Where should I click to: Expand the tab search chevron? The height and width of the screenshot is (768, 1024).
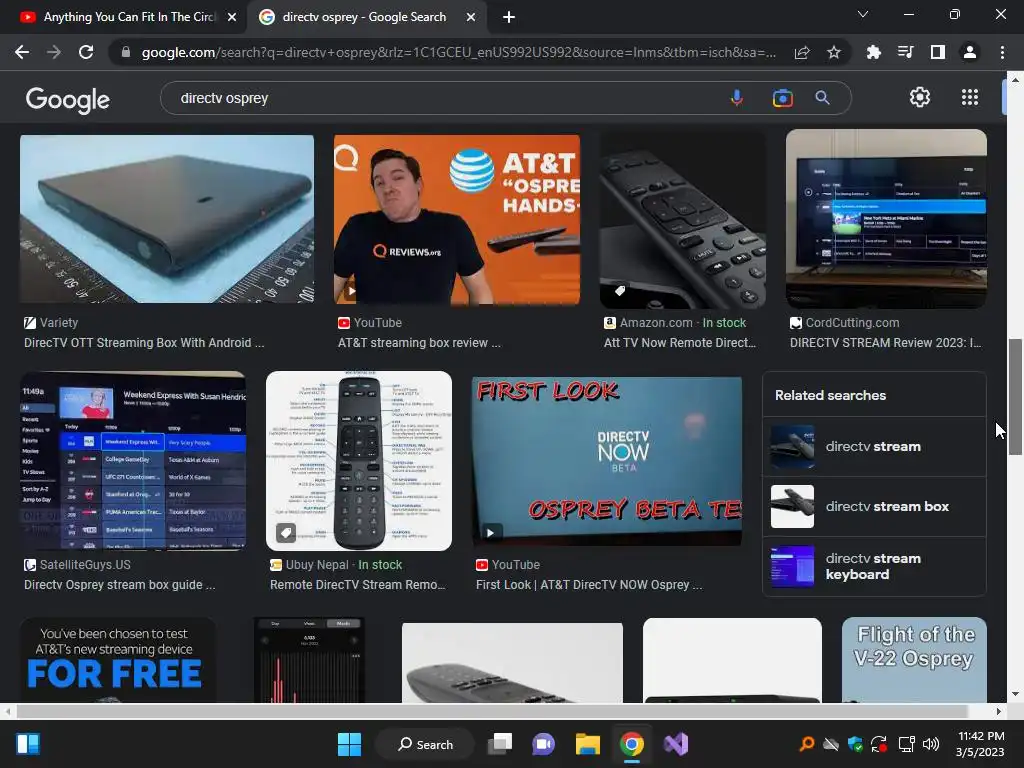click(x=863, y=14)
